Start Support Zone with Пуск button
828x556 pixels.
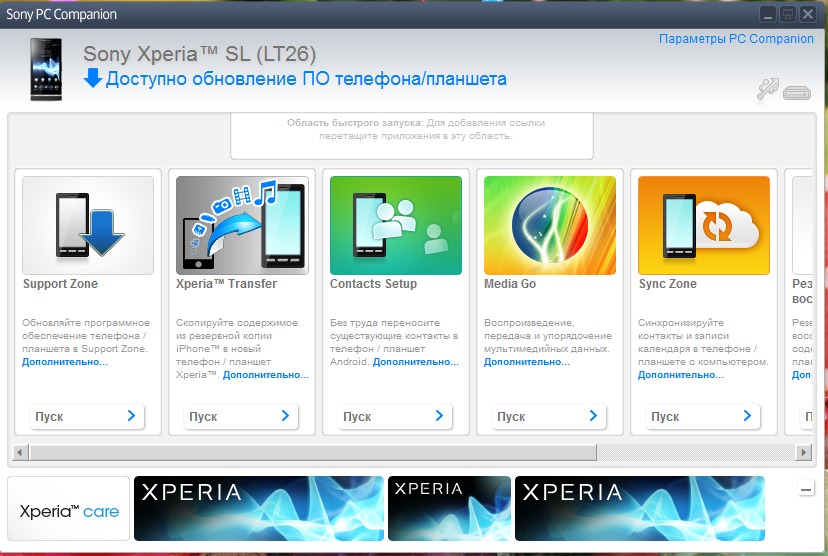tap(87, 416)
